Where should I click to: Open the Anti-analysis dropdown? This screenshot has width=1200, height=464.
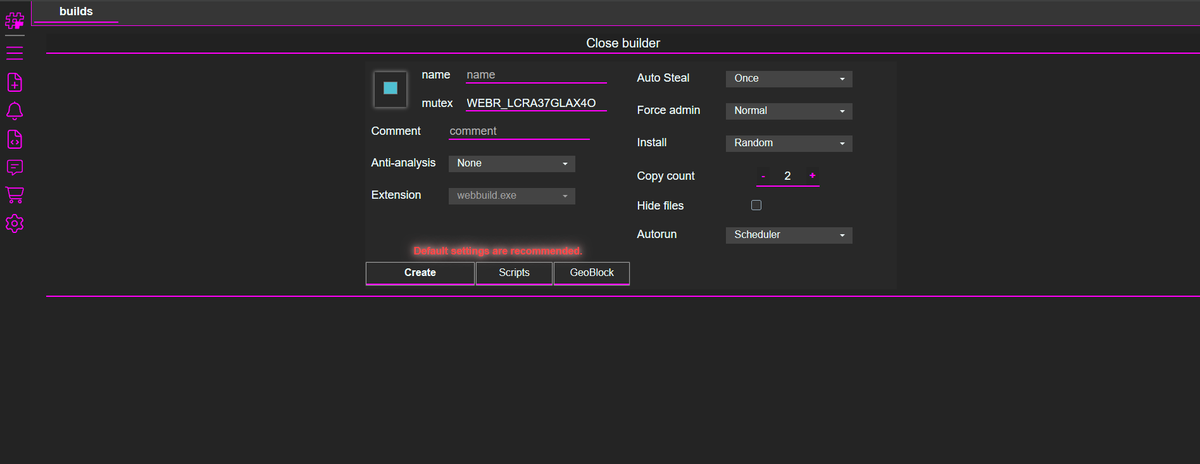[512, 163]
